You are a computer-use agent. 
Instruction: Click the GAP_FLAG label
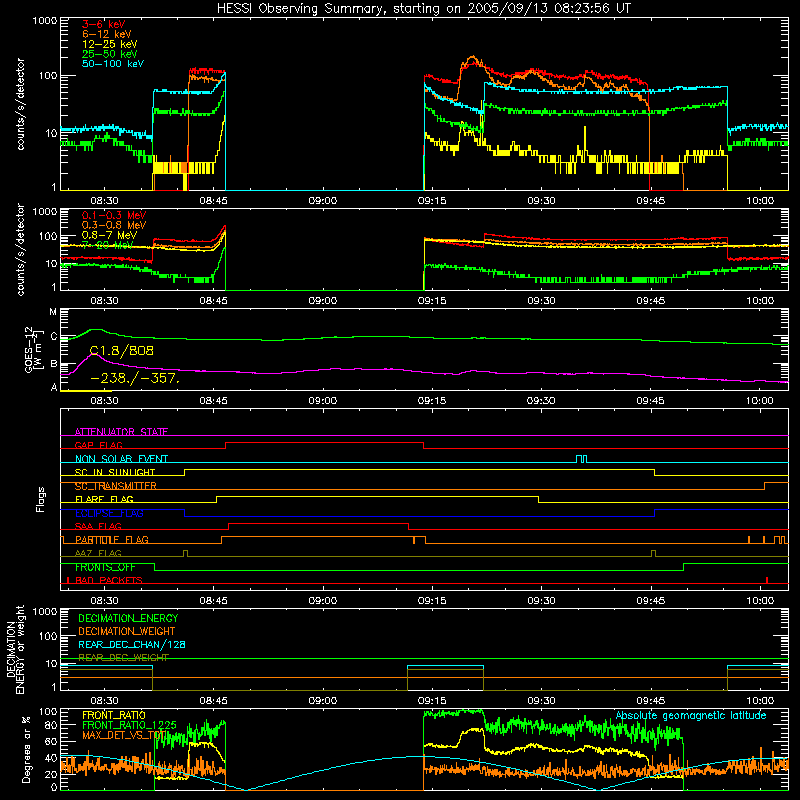click(98, 445)
